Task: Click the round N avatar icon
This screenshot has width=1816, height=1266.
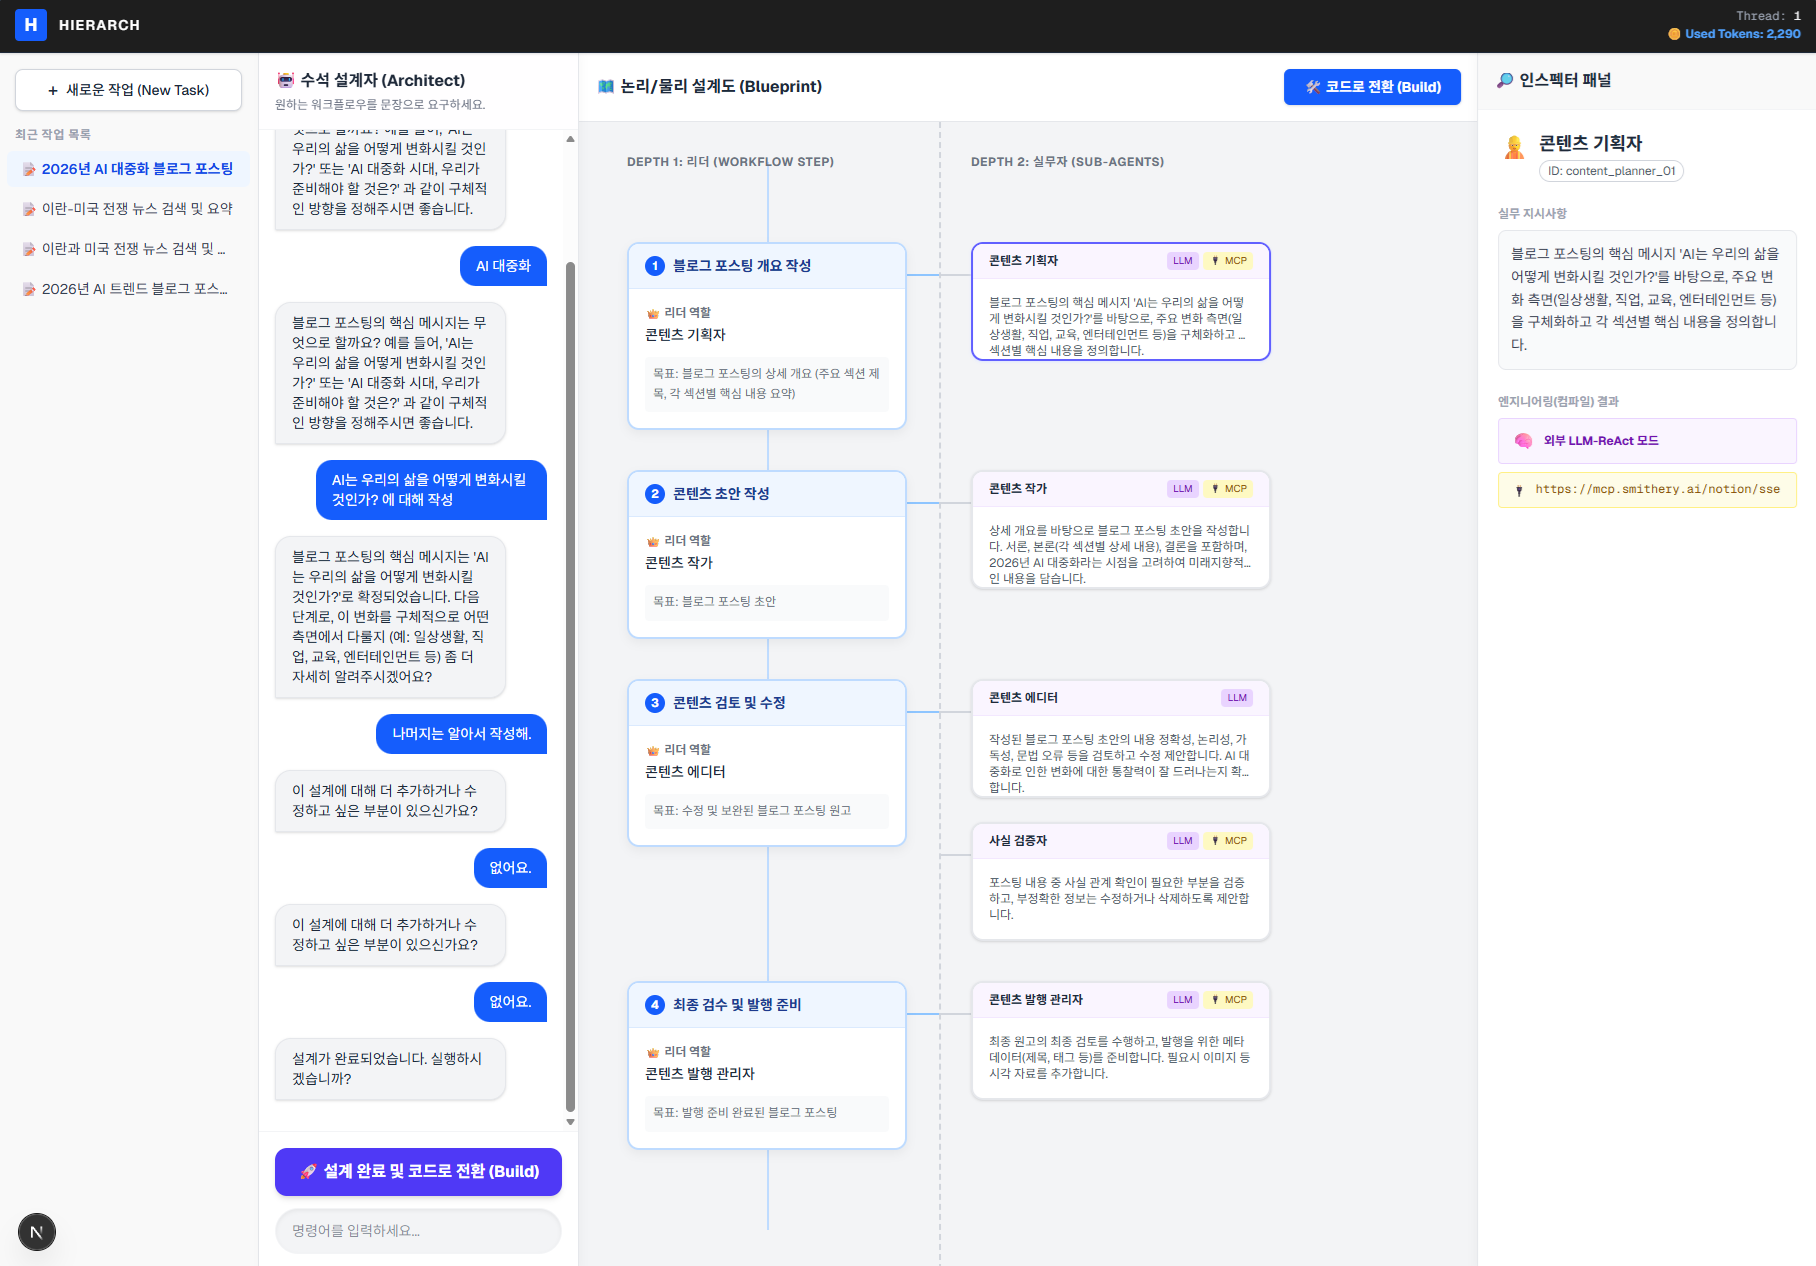Action: [37, 1232]
